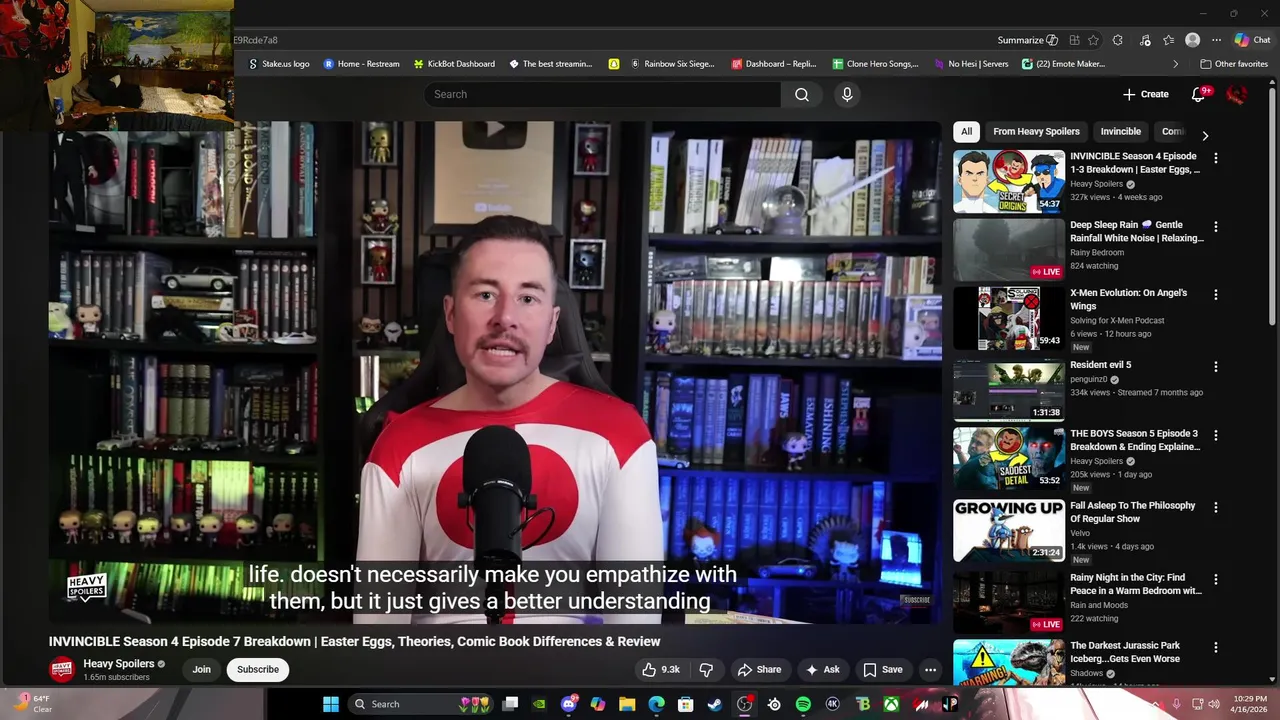Click subscribe watermark in video corner
Screen dimensions: 1280x720
tap(917, 600)
